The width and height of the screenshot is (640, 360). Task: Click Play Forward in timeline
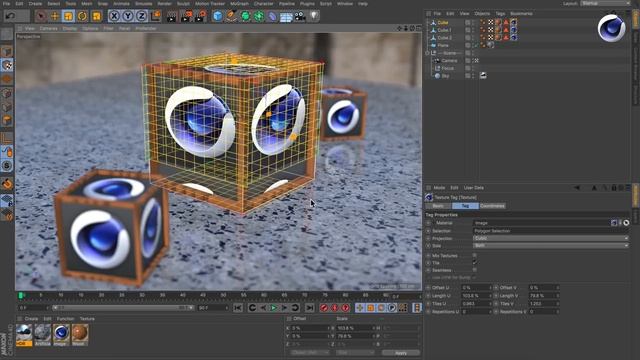pyautogui.click(x=273, y=308)
